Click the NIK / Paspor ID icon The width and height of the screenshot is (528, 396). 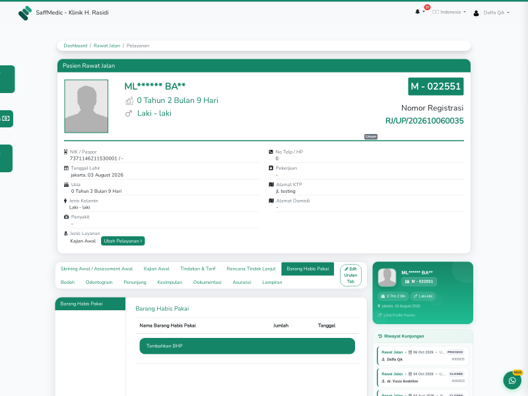pyautogui.click(x=66, y=152)
